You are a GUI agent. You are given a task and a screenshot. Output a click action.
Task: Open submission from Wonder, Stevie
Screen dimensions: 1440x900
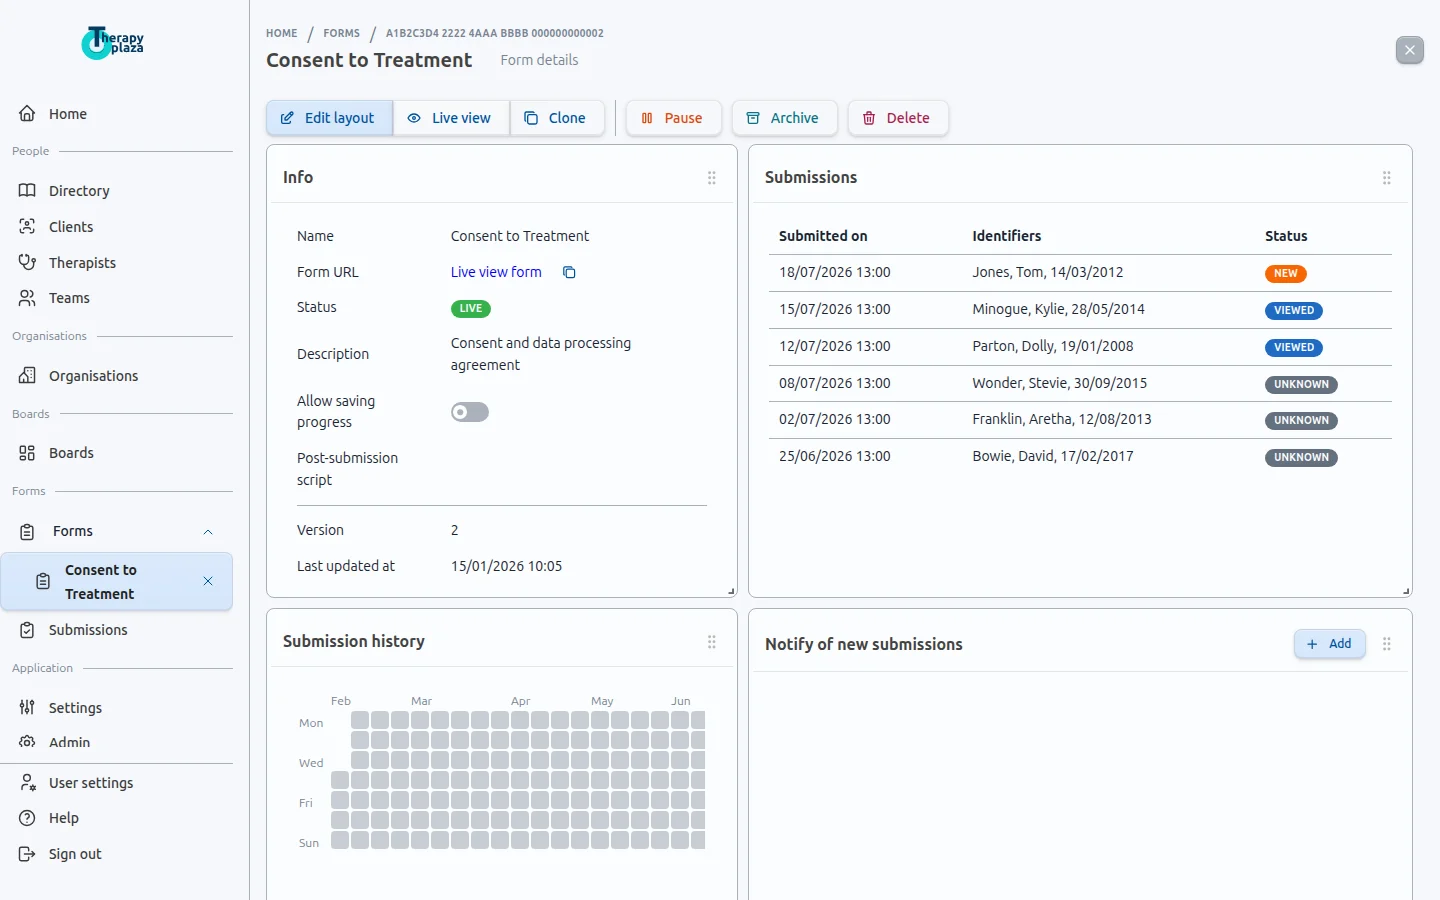pos(1080,384)
